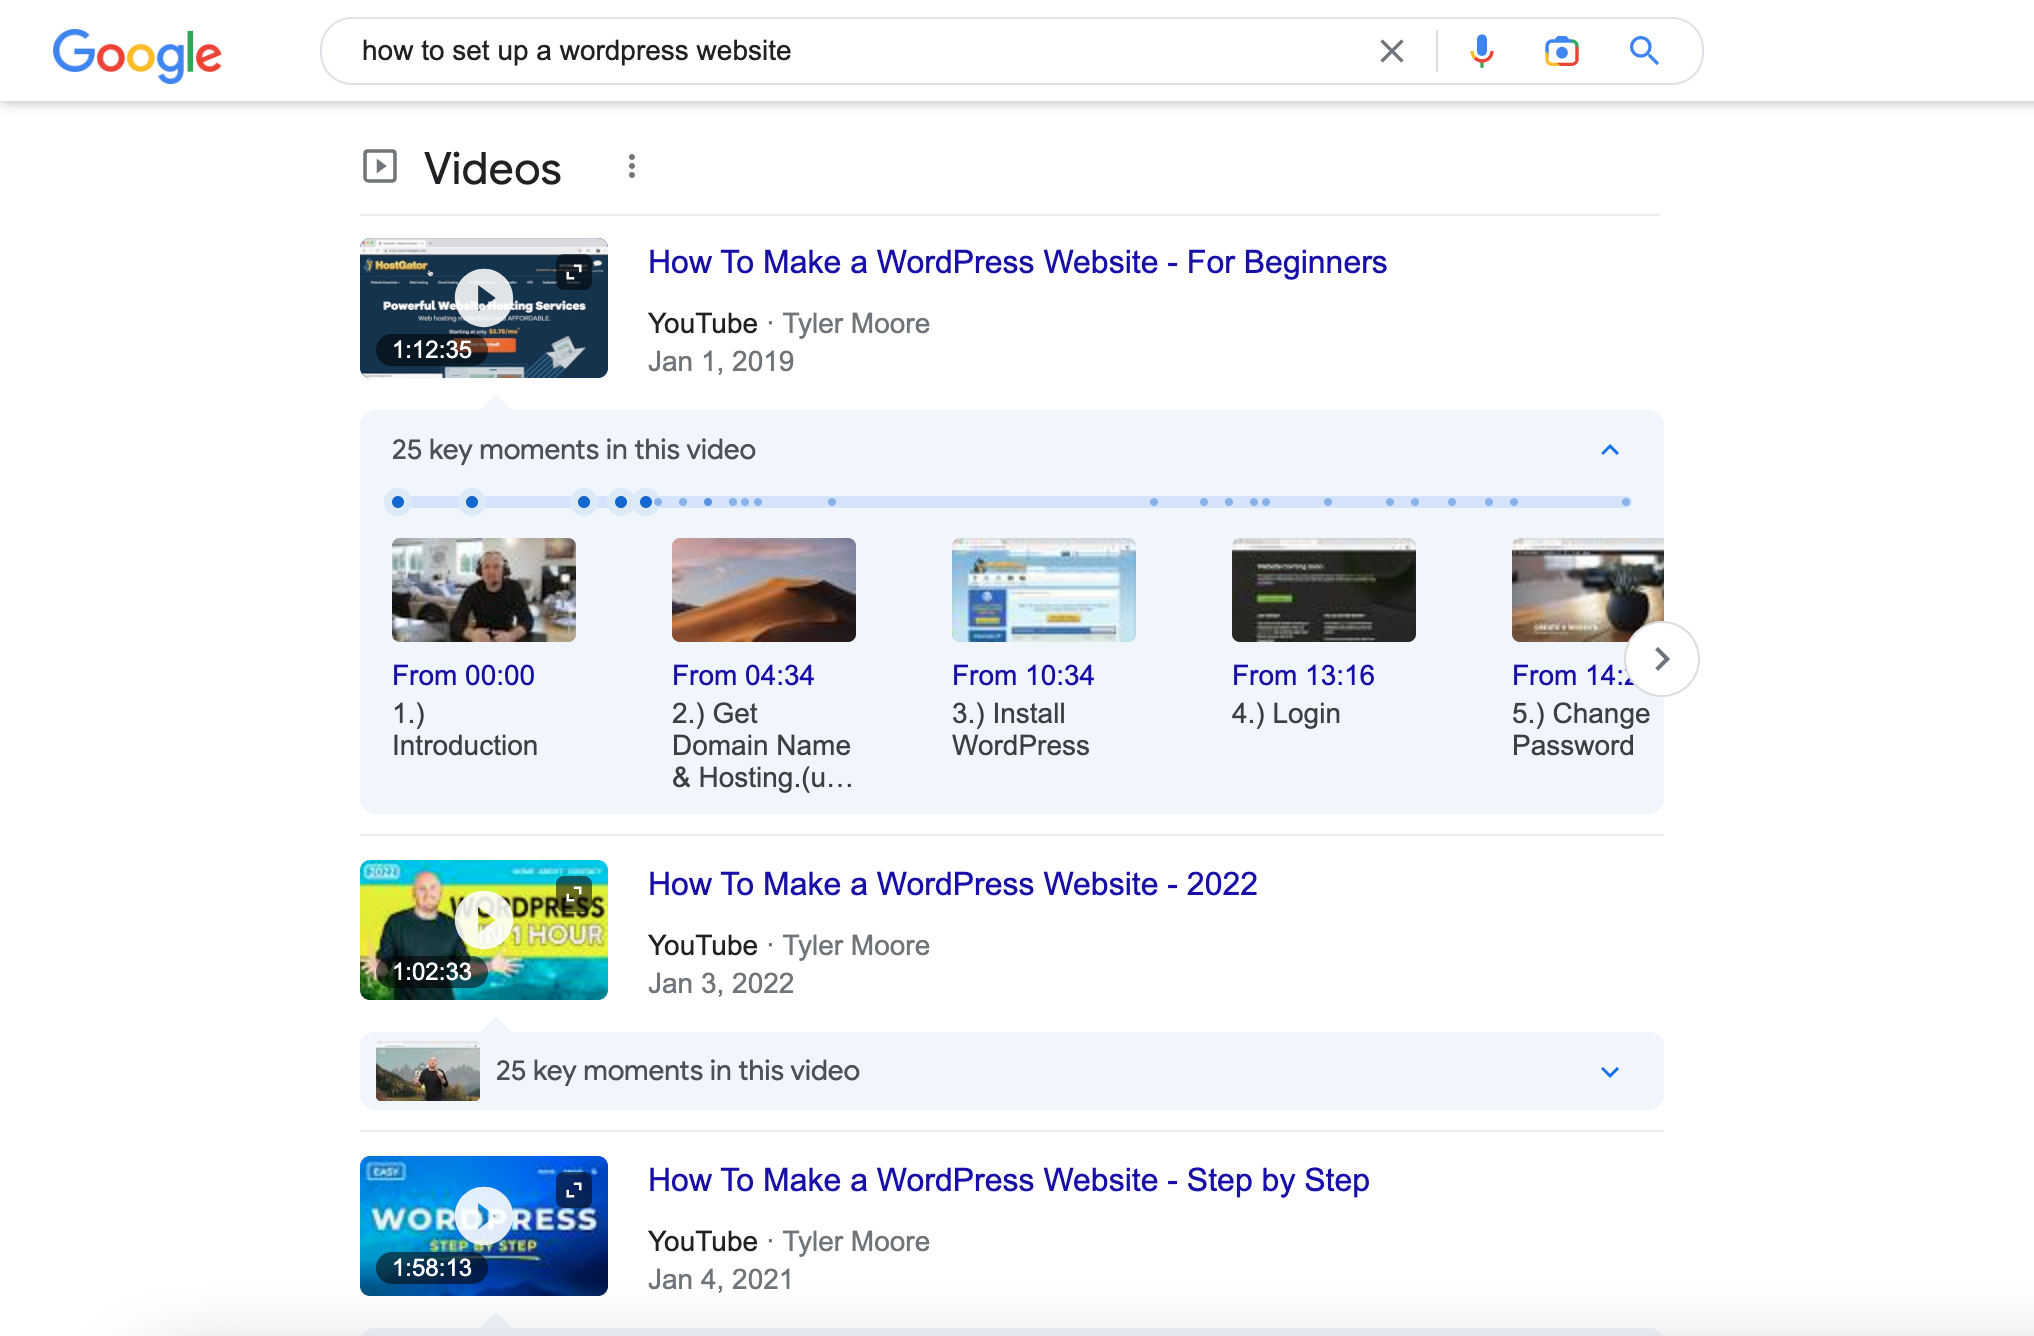This screenshot has width=2034, height=1336.
Task: Select the 3.) Install WordPress moment thumbnail
Action: click(1043, 590)
